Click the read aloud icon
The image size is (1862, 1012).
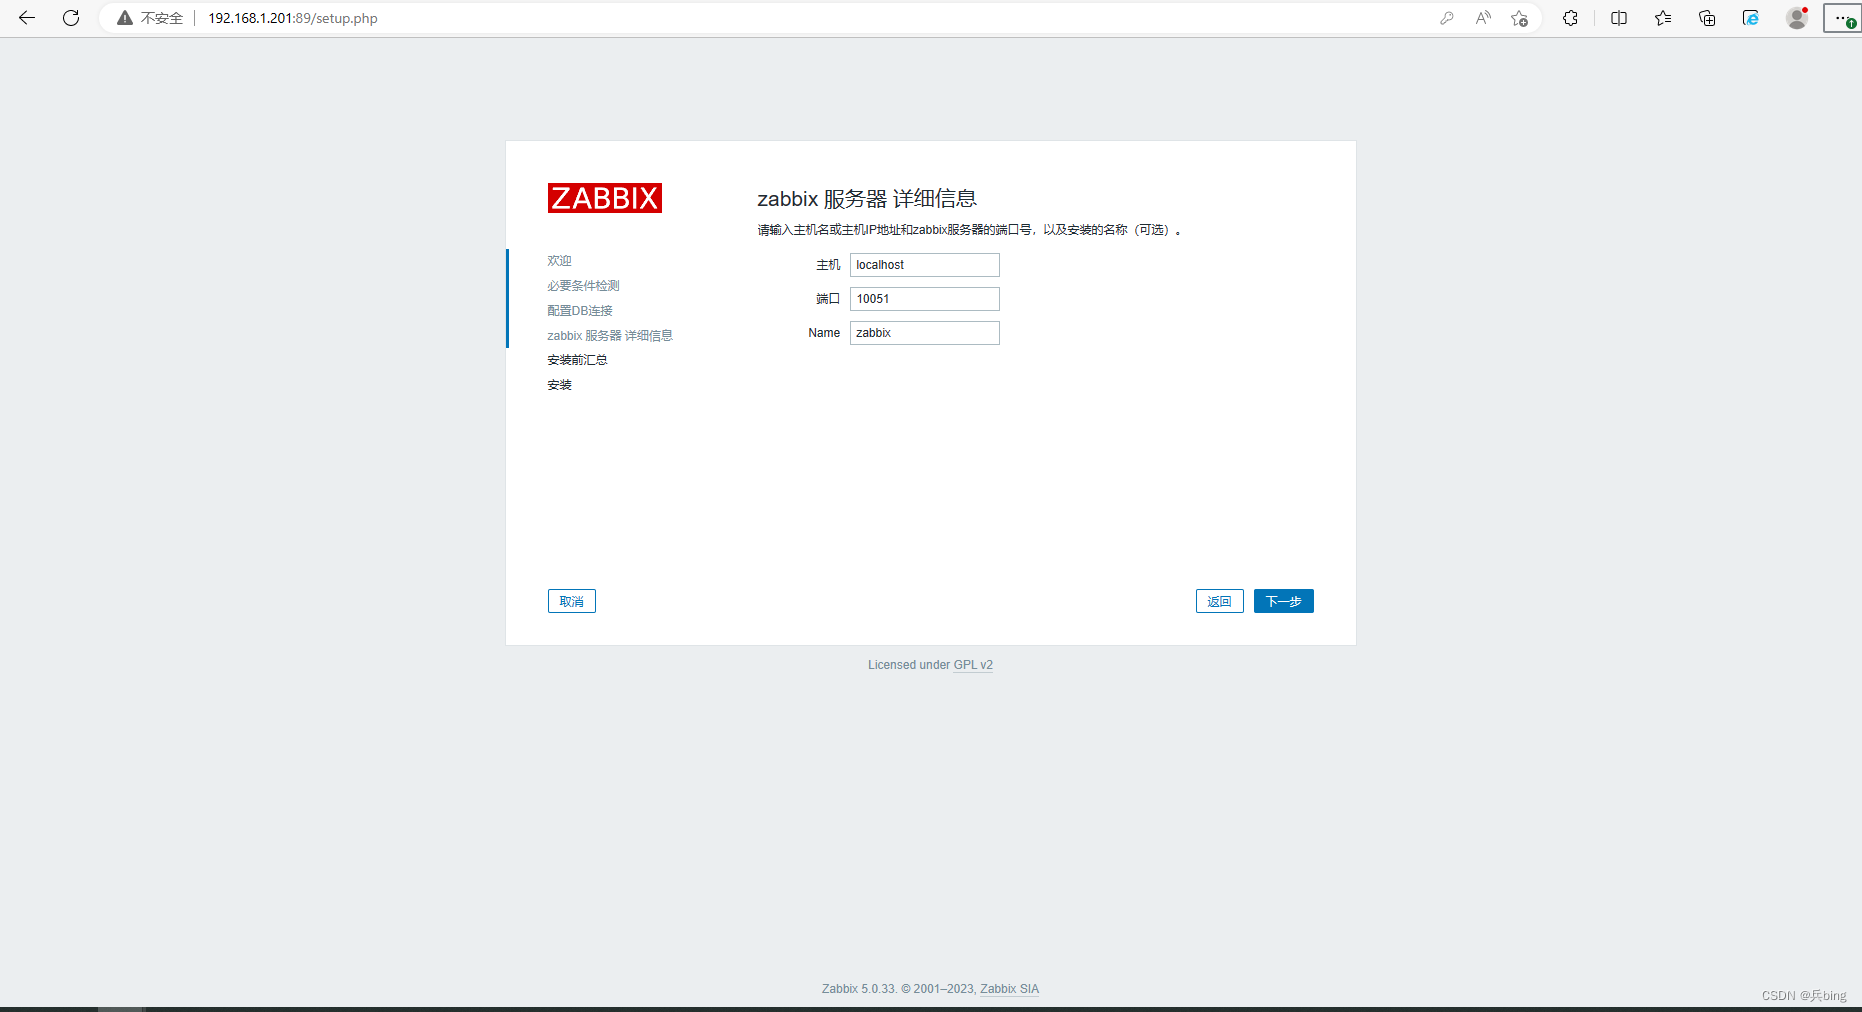(x=1483, y=18)
